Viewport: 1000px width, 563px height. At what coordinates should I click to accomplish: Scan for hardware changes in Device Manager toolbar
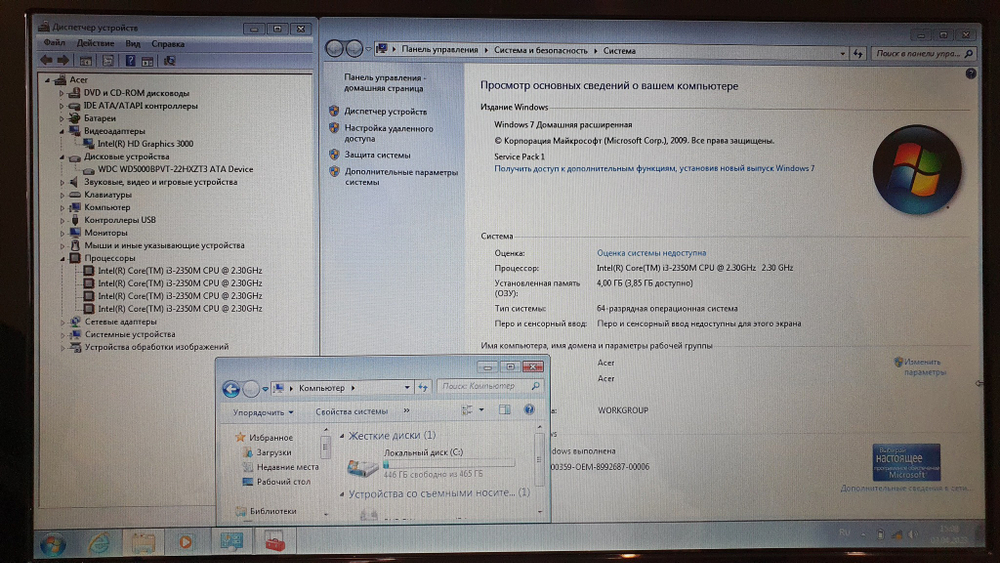pyautogui.click(x=170, y=61)
